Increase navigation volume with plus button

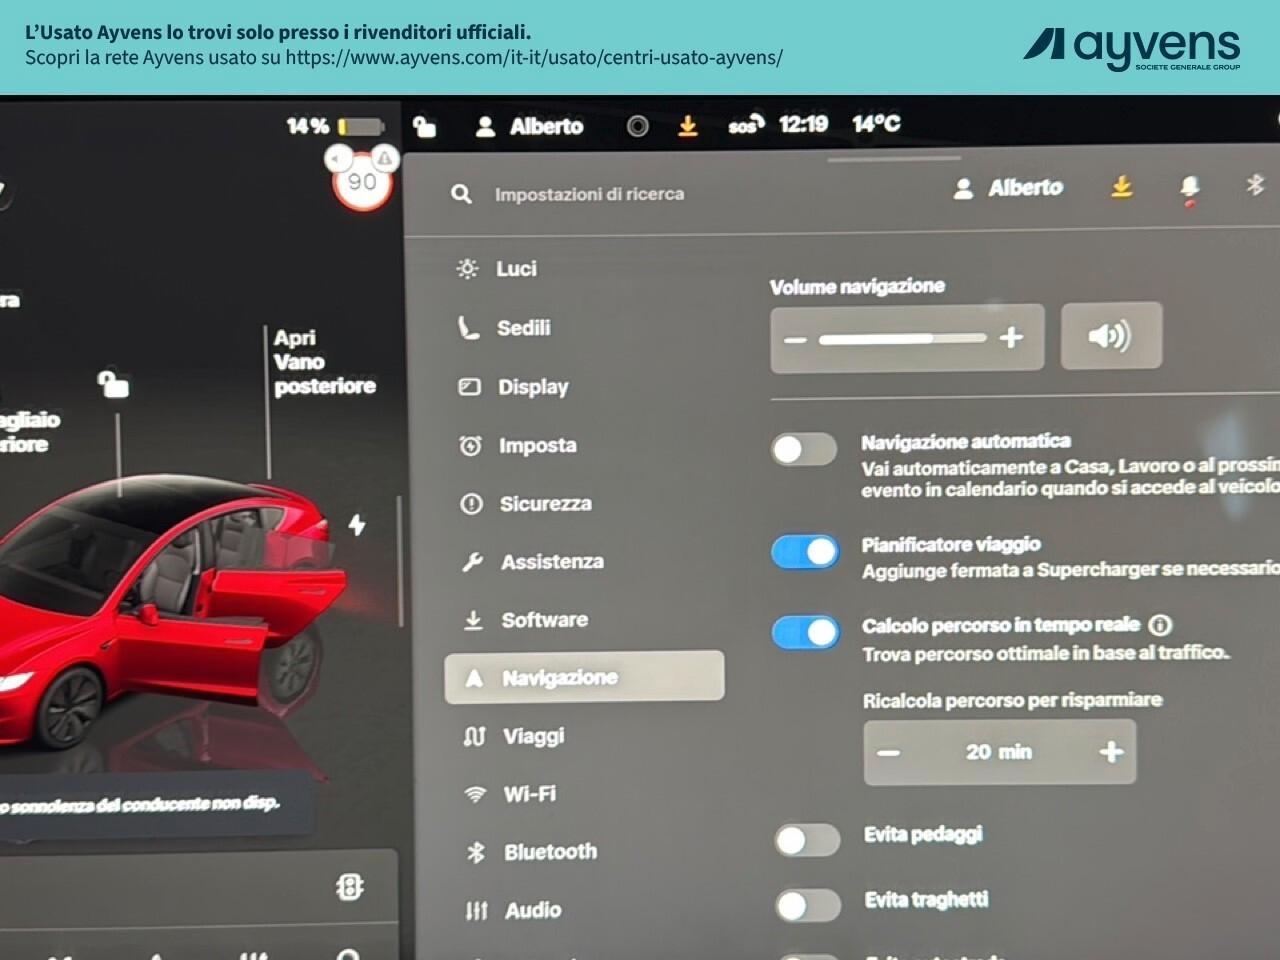1014,339
